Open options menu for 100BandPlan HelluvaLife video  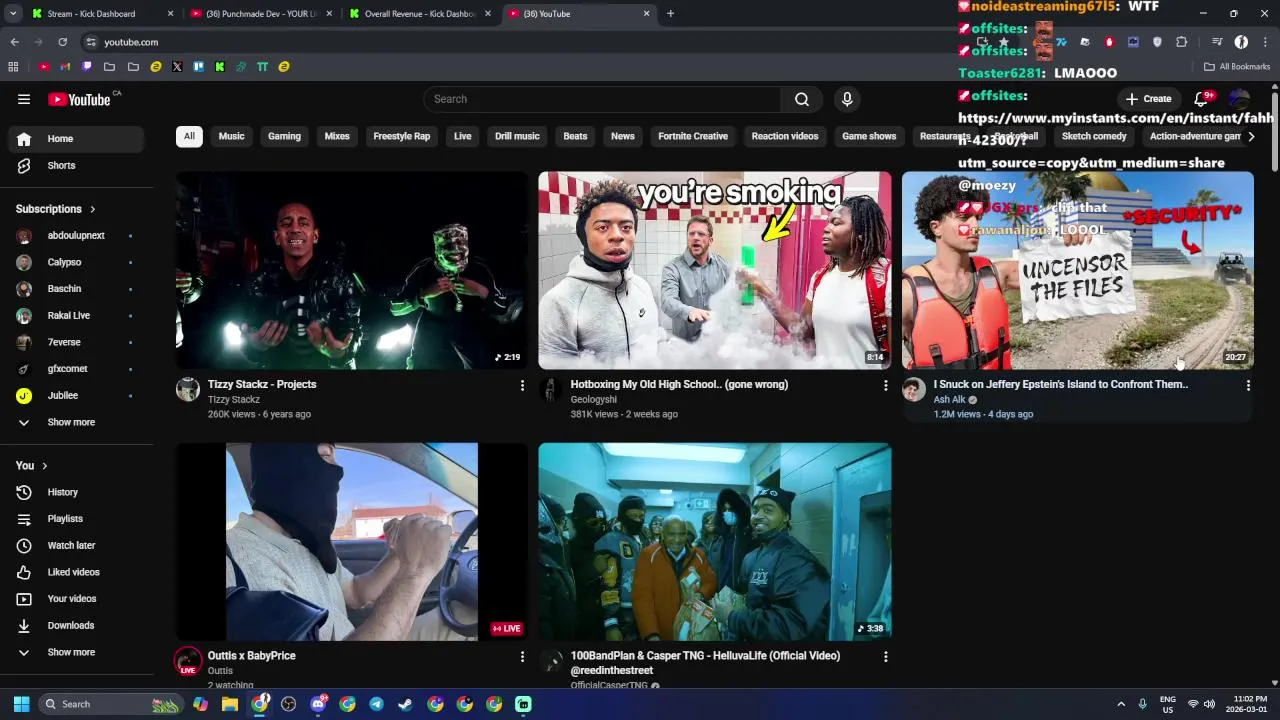pyautogui.click(x=885, y=656)
